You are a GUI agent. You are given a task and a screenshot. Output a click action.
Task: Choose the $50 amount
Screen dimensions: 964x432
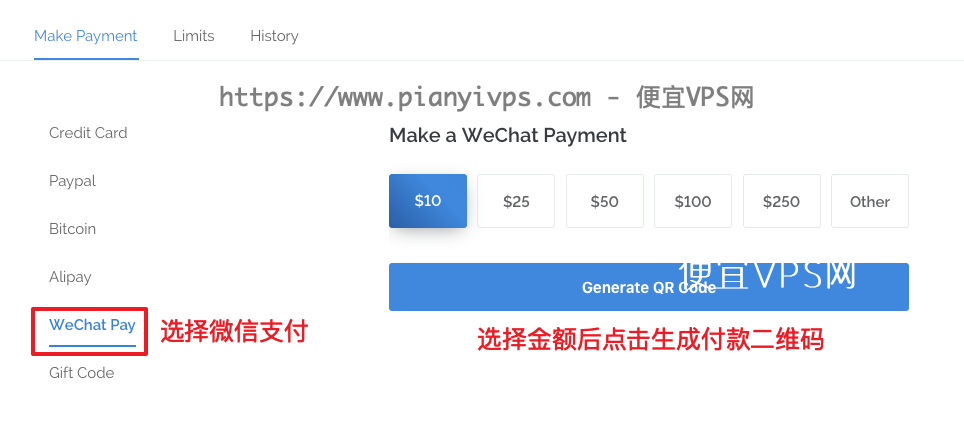(604, 201)
